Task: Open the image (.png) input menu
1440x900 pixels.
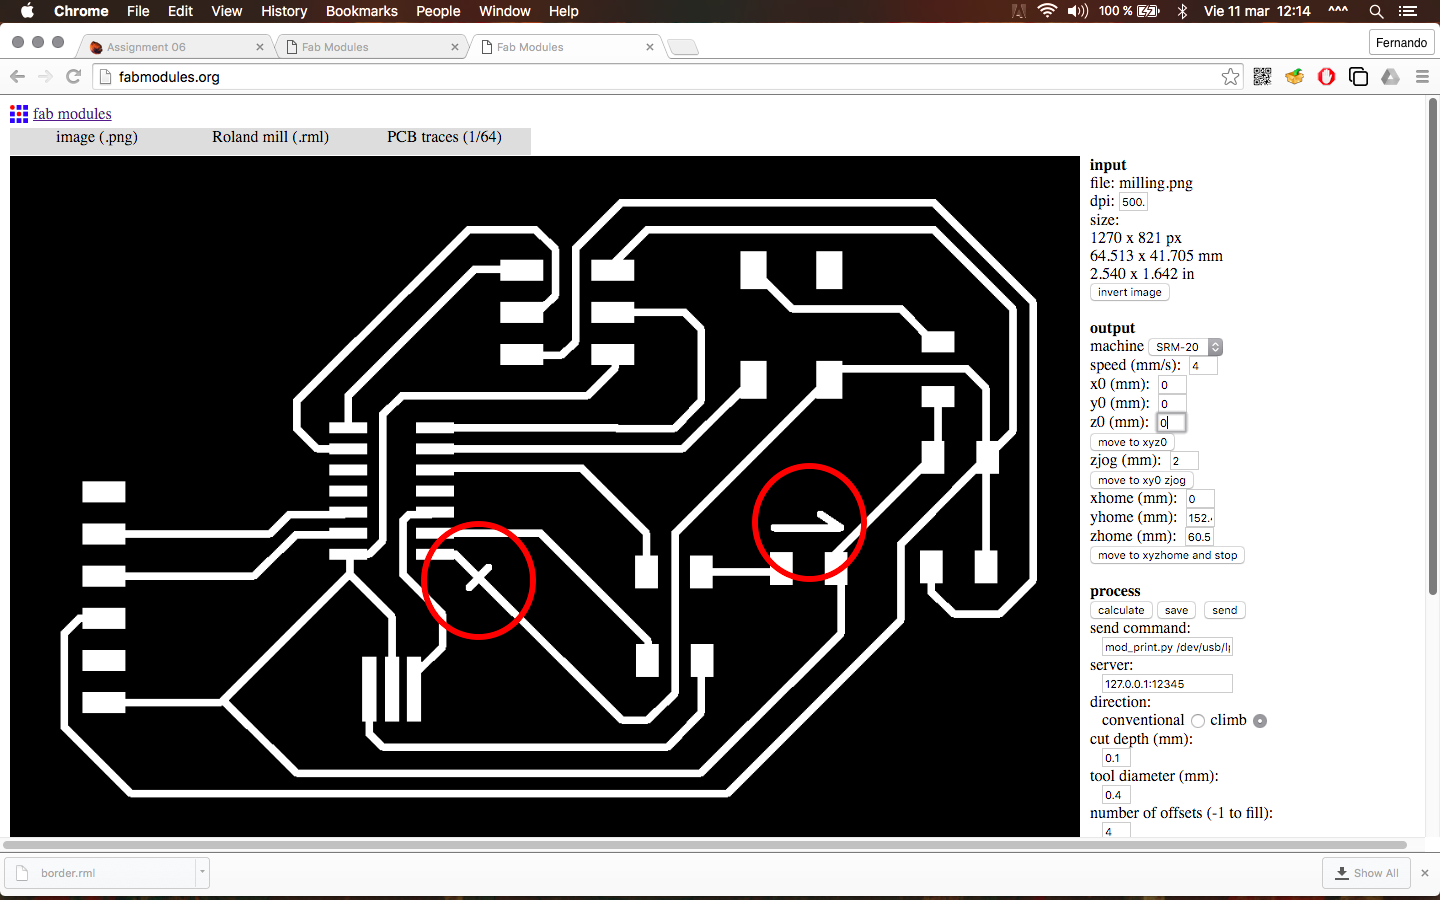Action: (x=97, y=137)
